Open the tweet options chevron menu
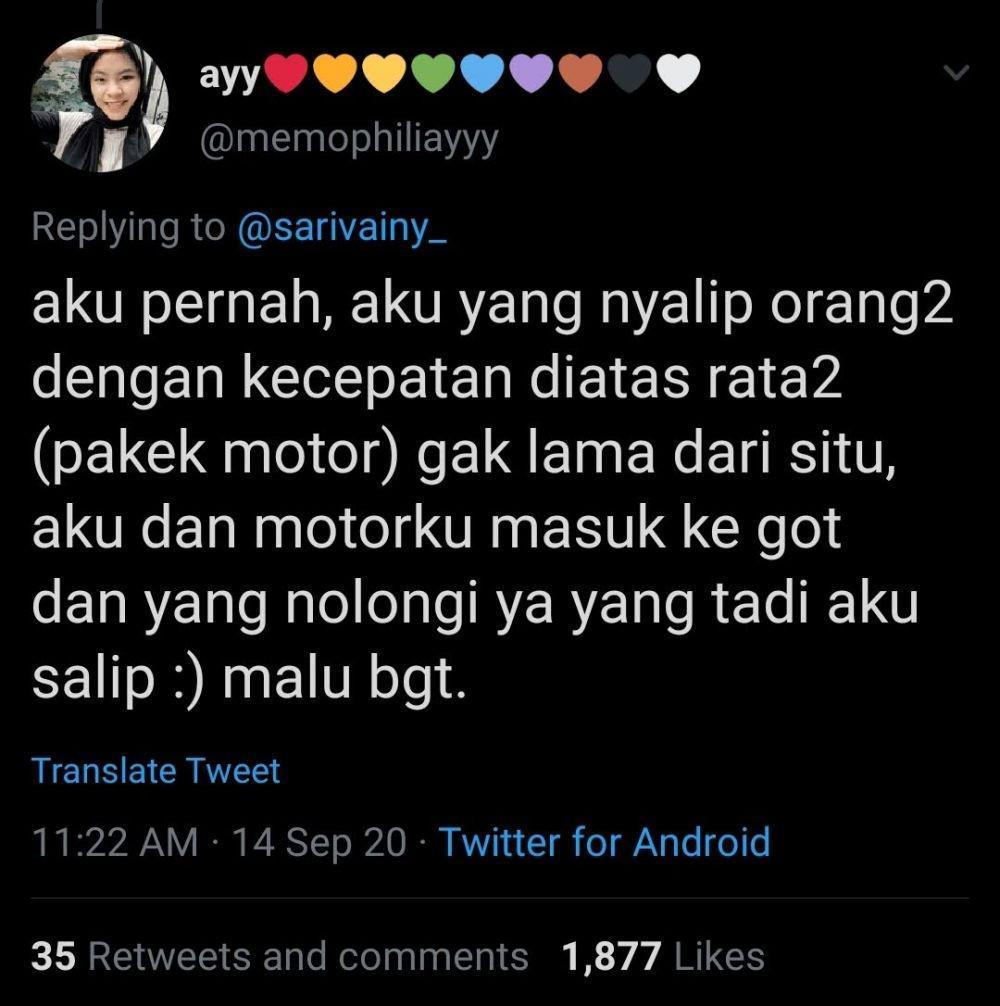Viewport: 1000px width, 1006px height. (956, 72)
